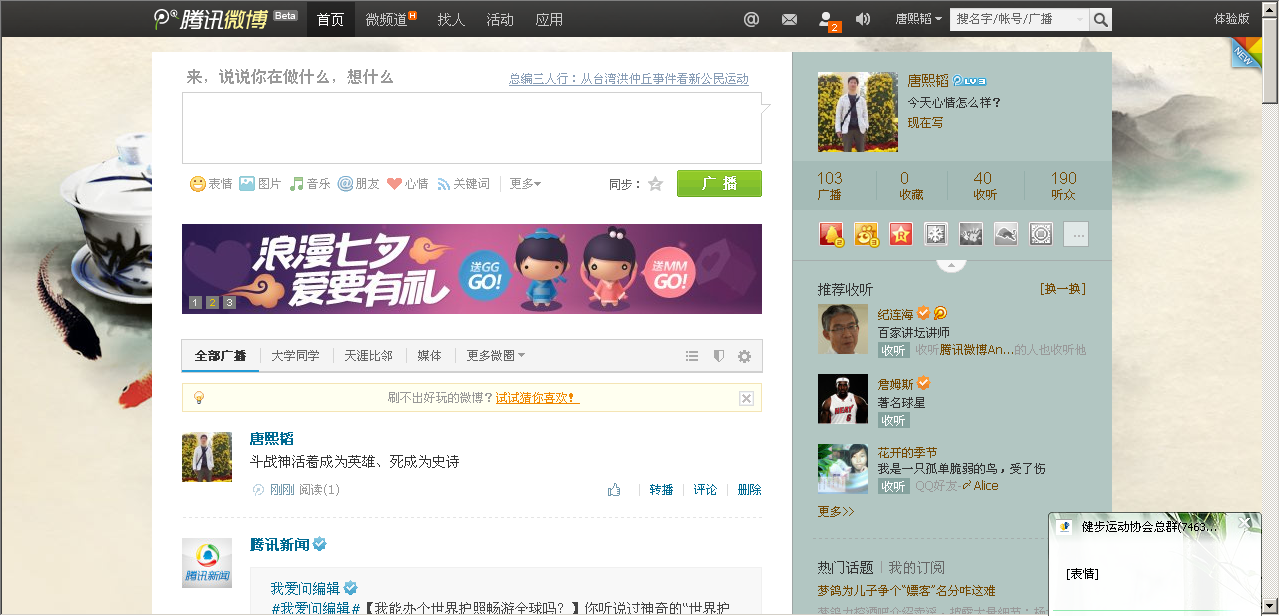Switch banner to slide 2

(212, 302)
